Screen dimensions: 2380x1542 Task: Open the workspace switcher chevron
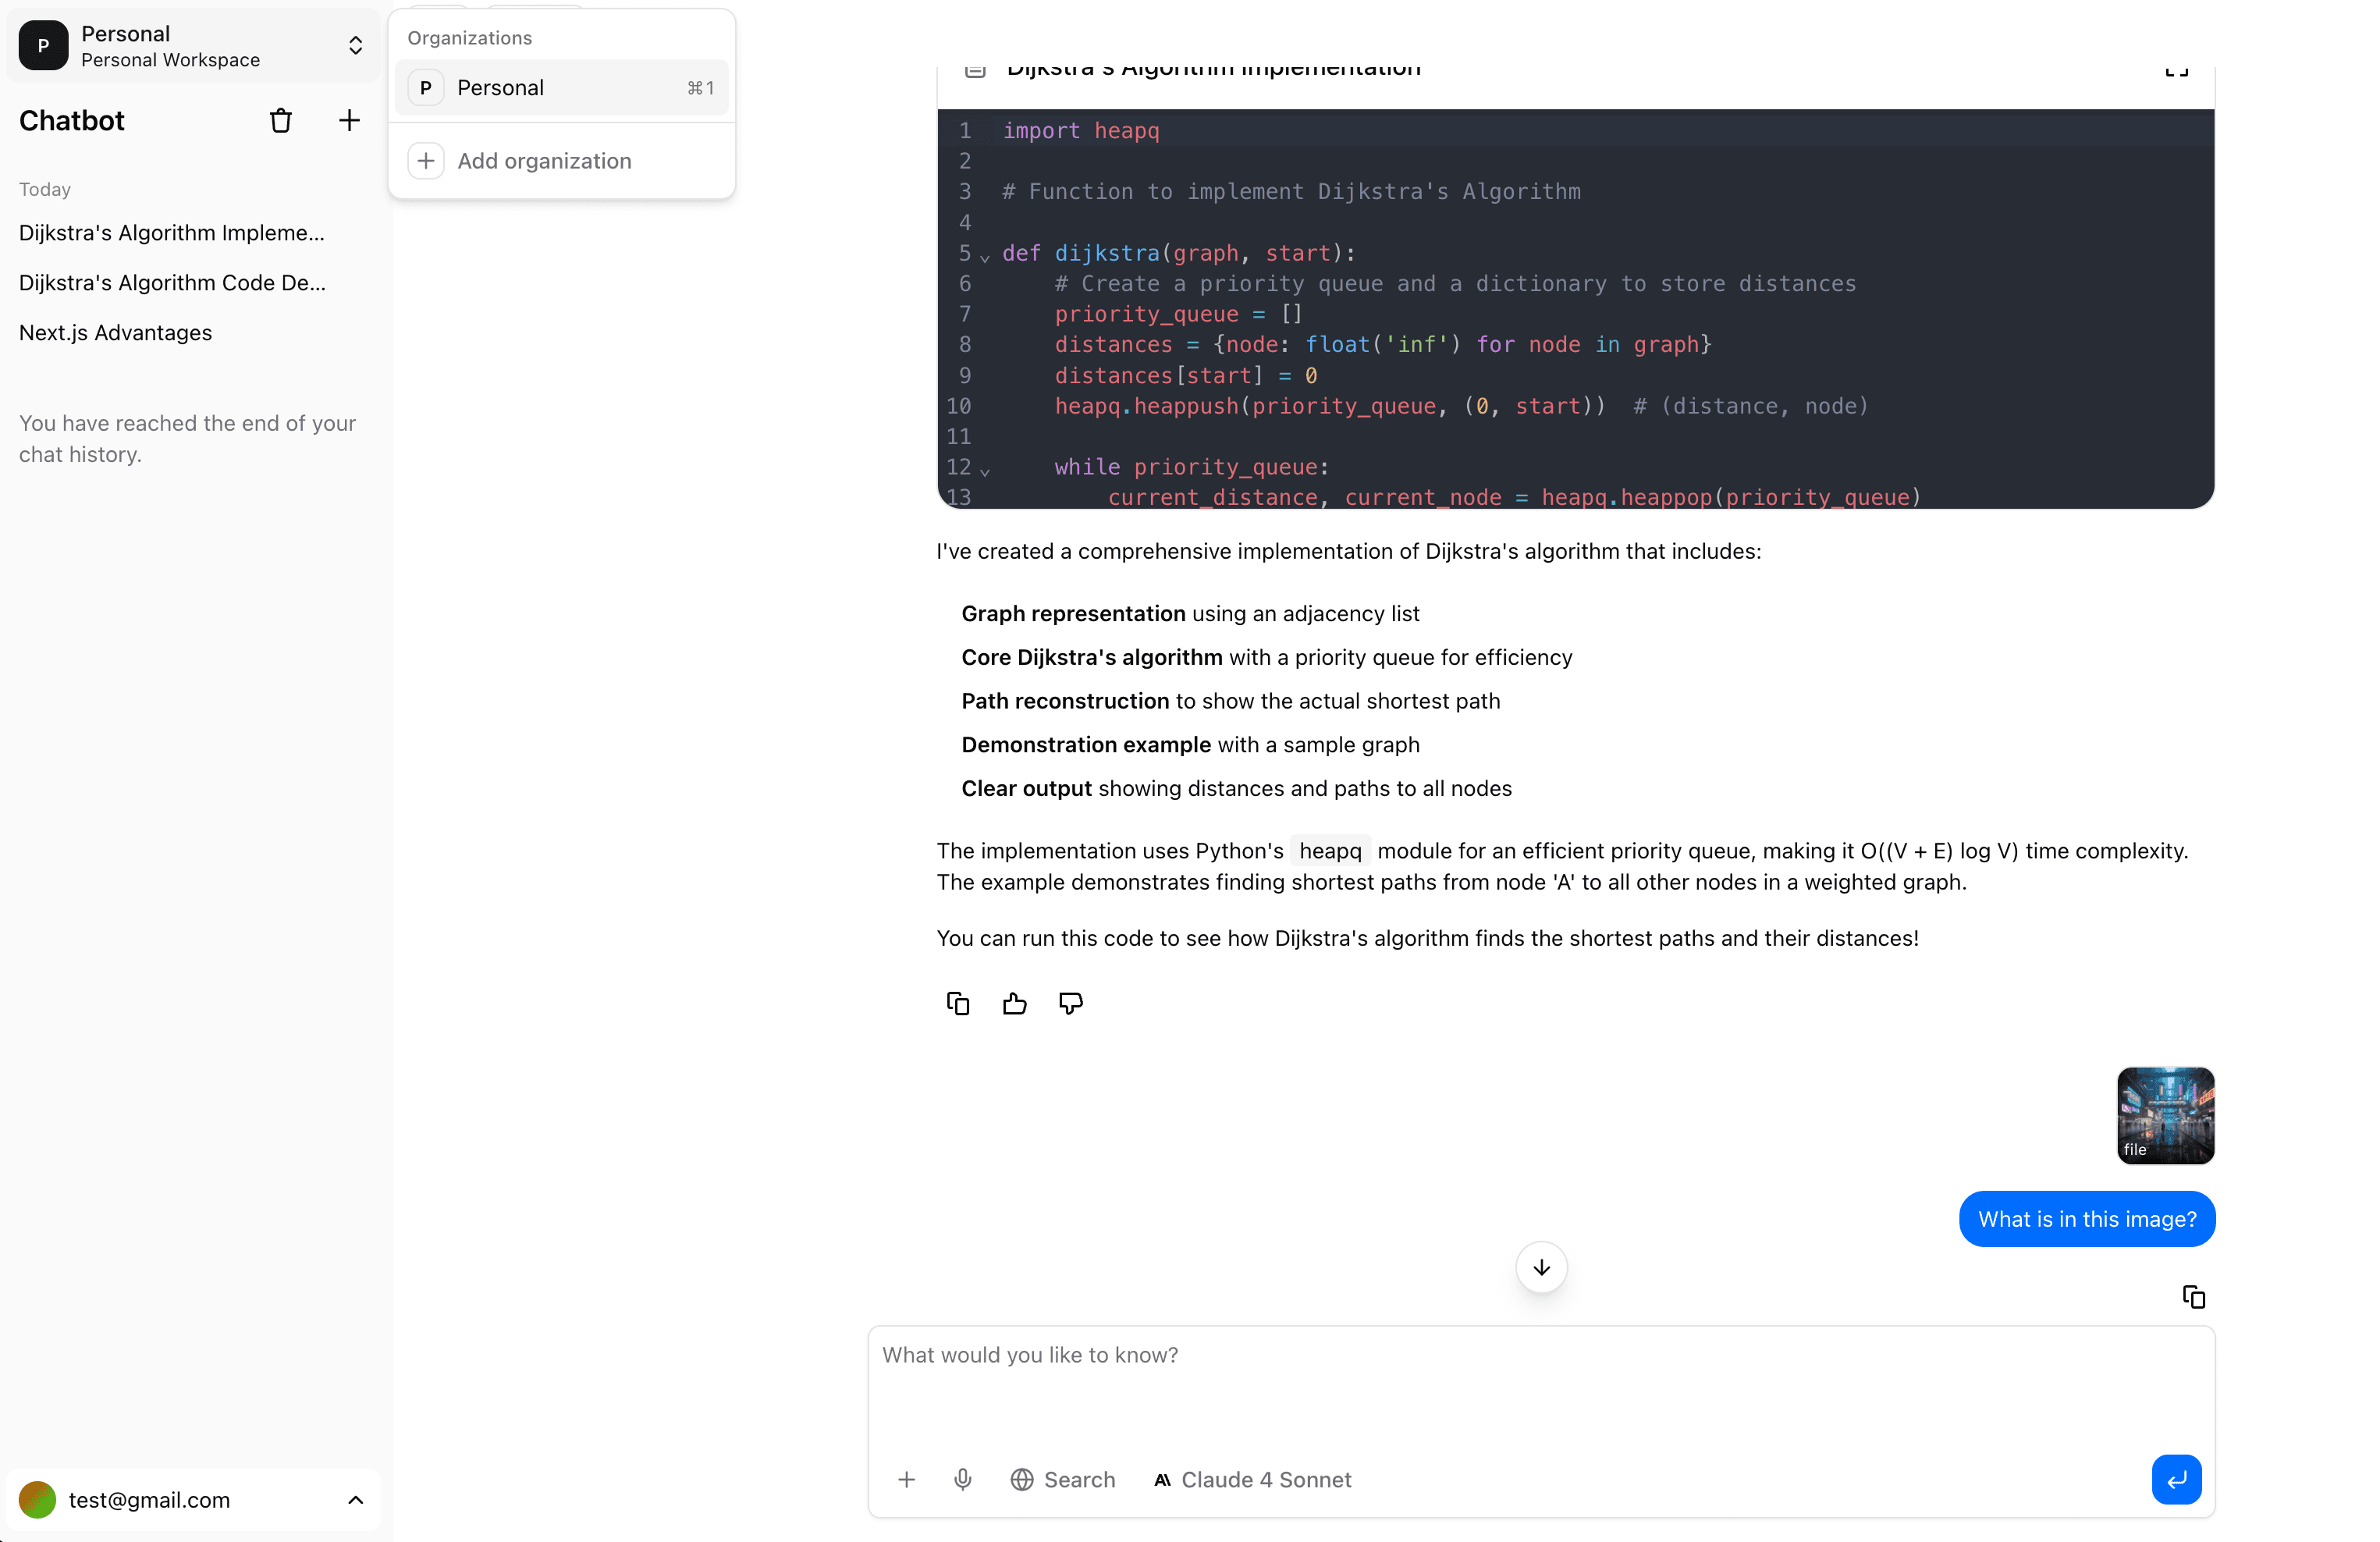(355, 45)
